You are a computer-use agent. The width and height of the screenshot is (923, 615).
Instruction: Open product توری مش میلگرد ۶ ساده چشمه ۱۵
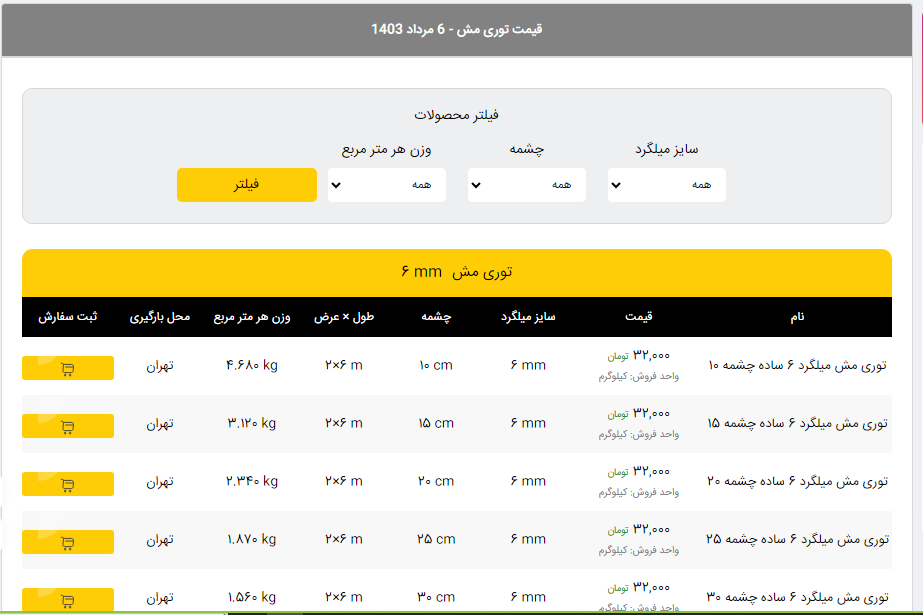pyautogui.click(x=797, y=423)
